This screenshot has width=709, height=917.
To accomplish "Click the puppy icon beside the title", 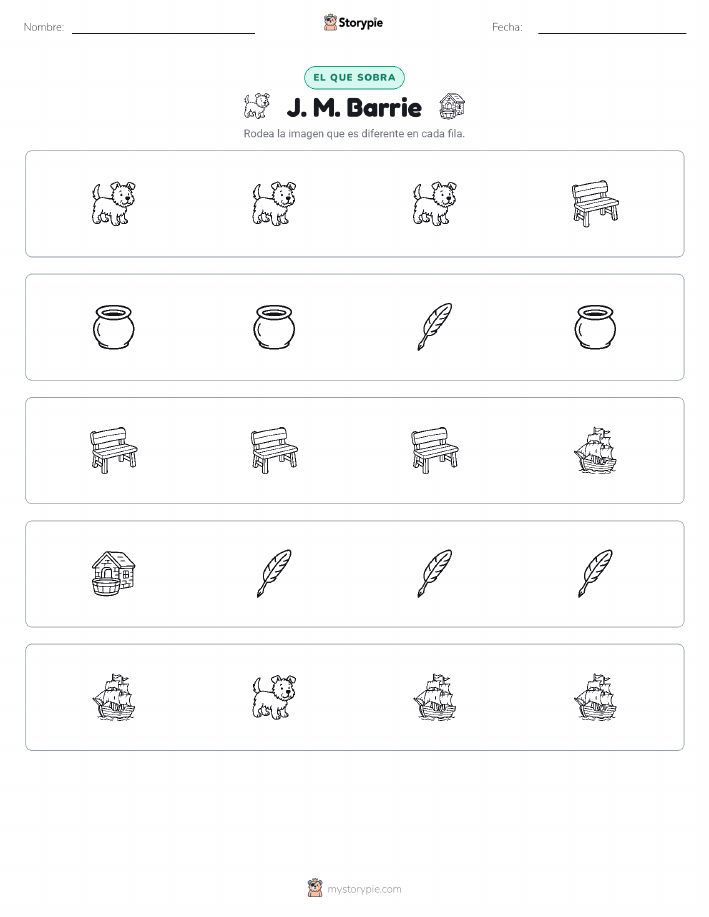I will pyautogui.click(x=257, y=106).
